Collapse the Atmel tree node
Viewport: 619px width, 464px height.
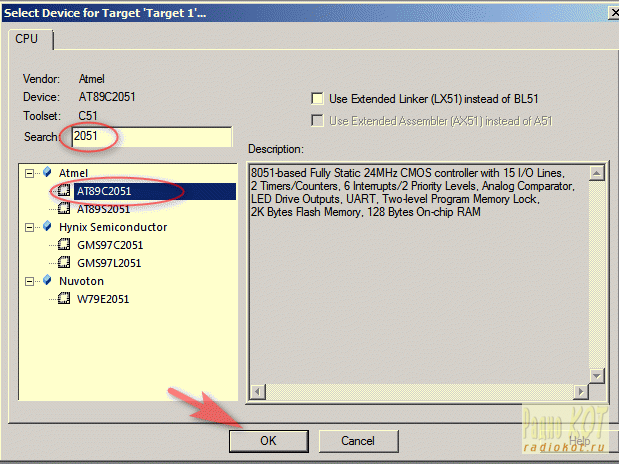pos(29,173)
